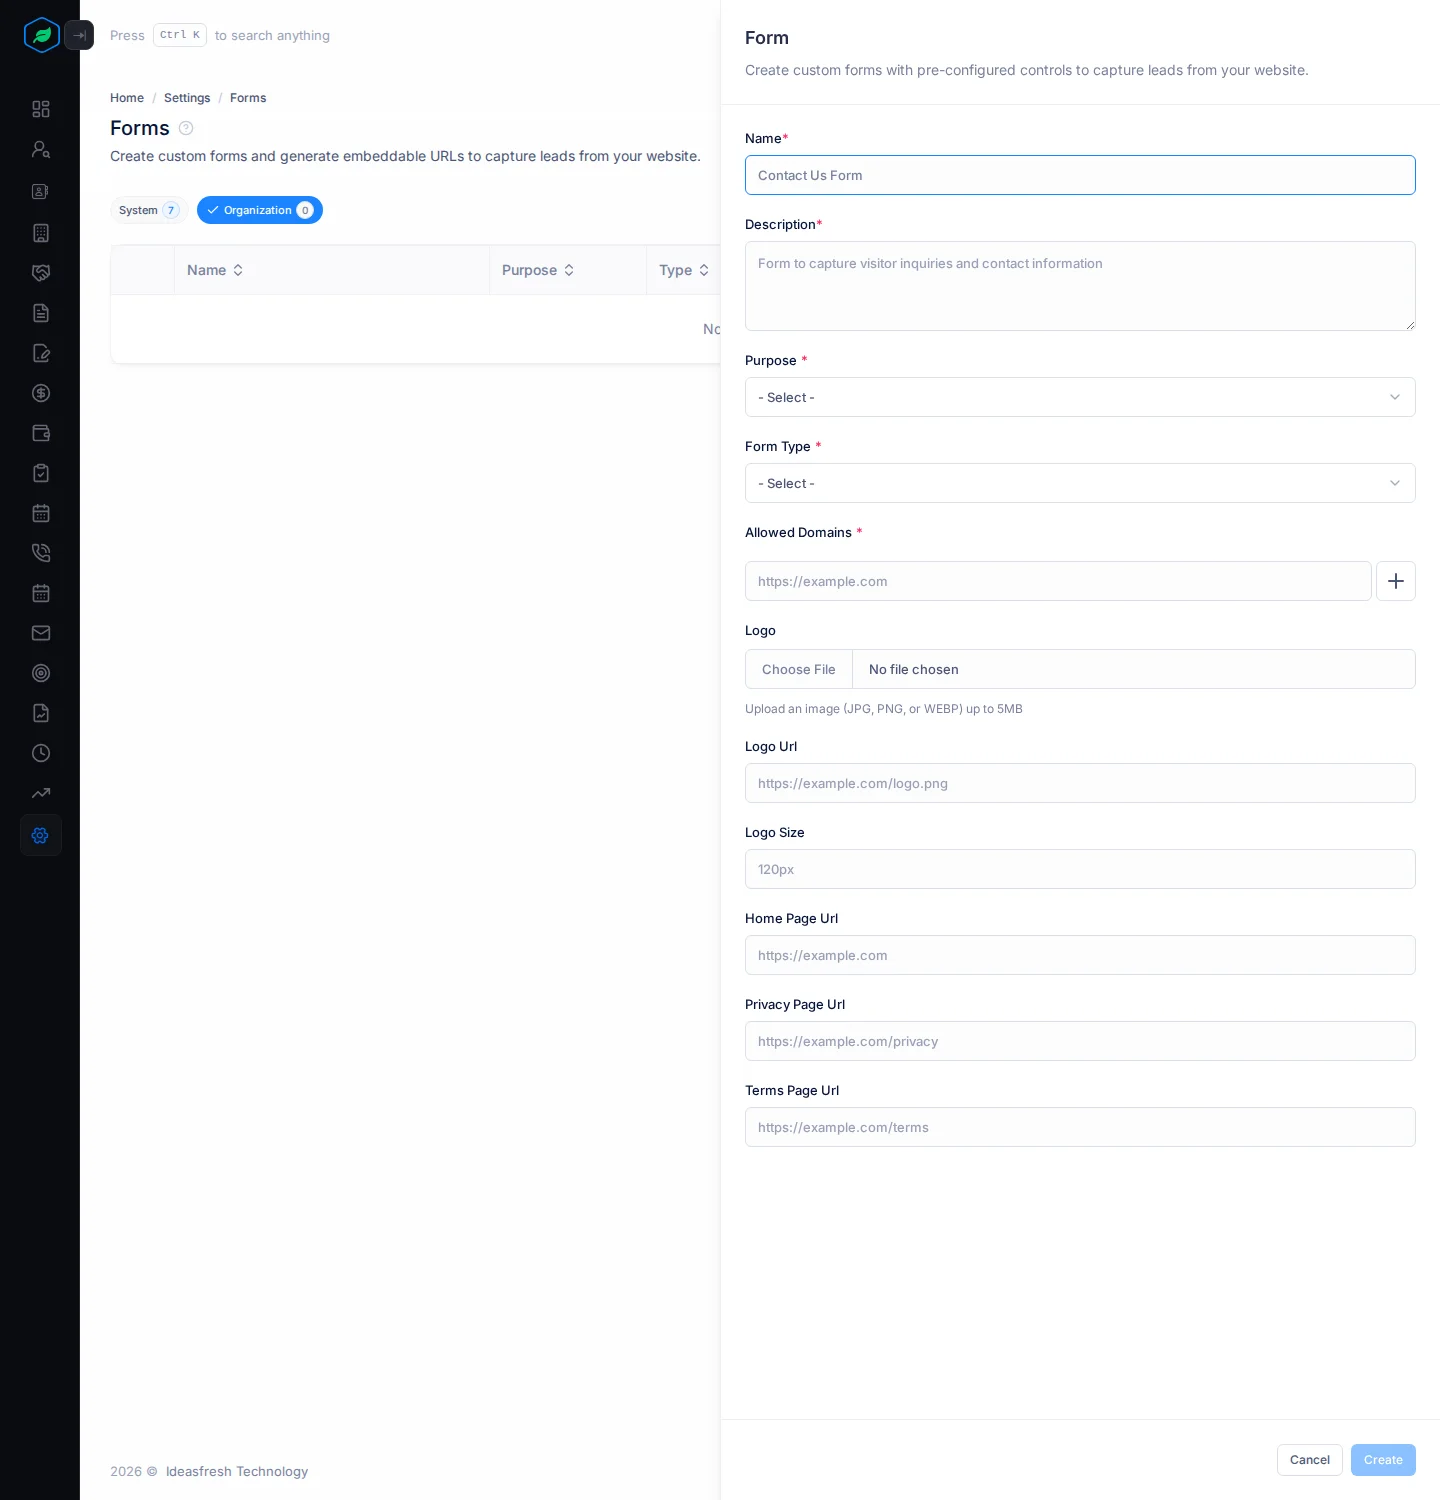Open the clock history sidebar icon
Screen dimensions: 1440x1500
(x=41, y=753)
